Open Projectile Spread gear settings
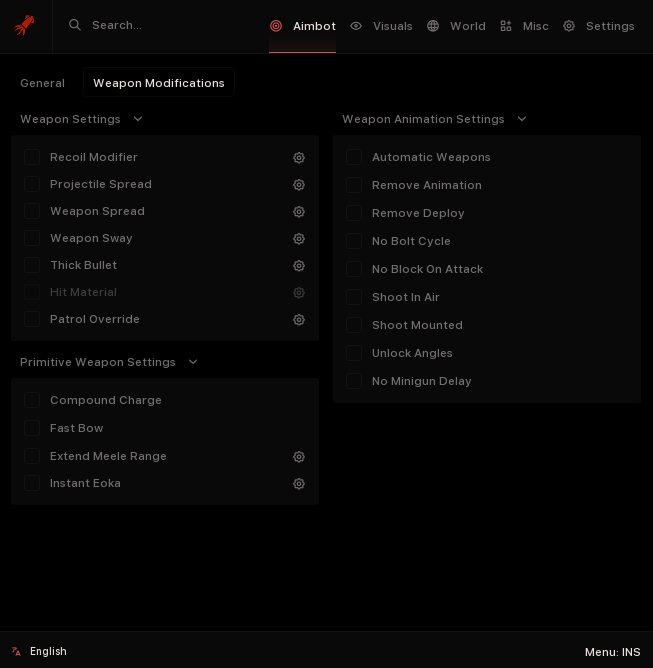653x668 pixels. pos(298,185)
